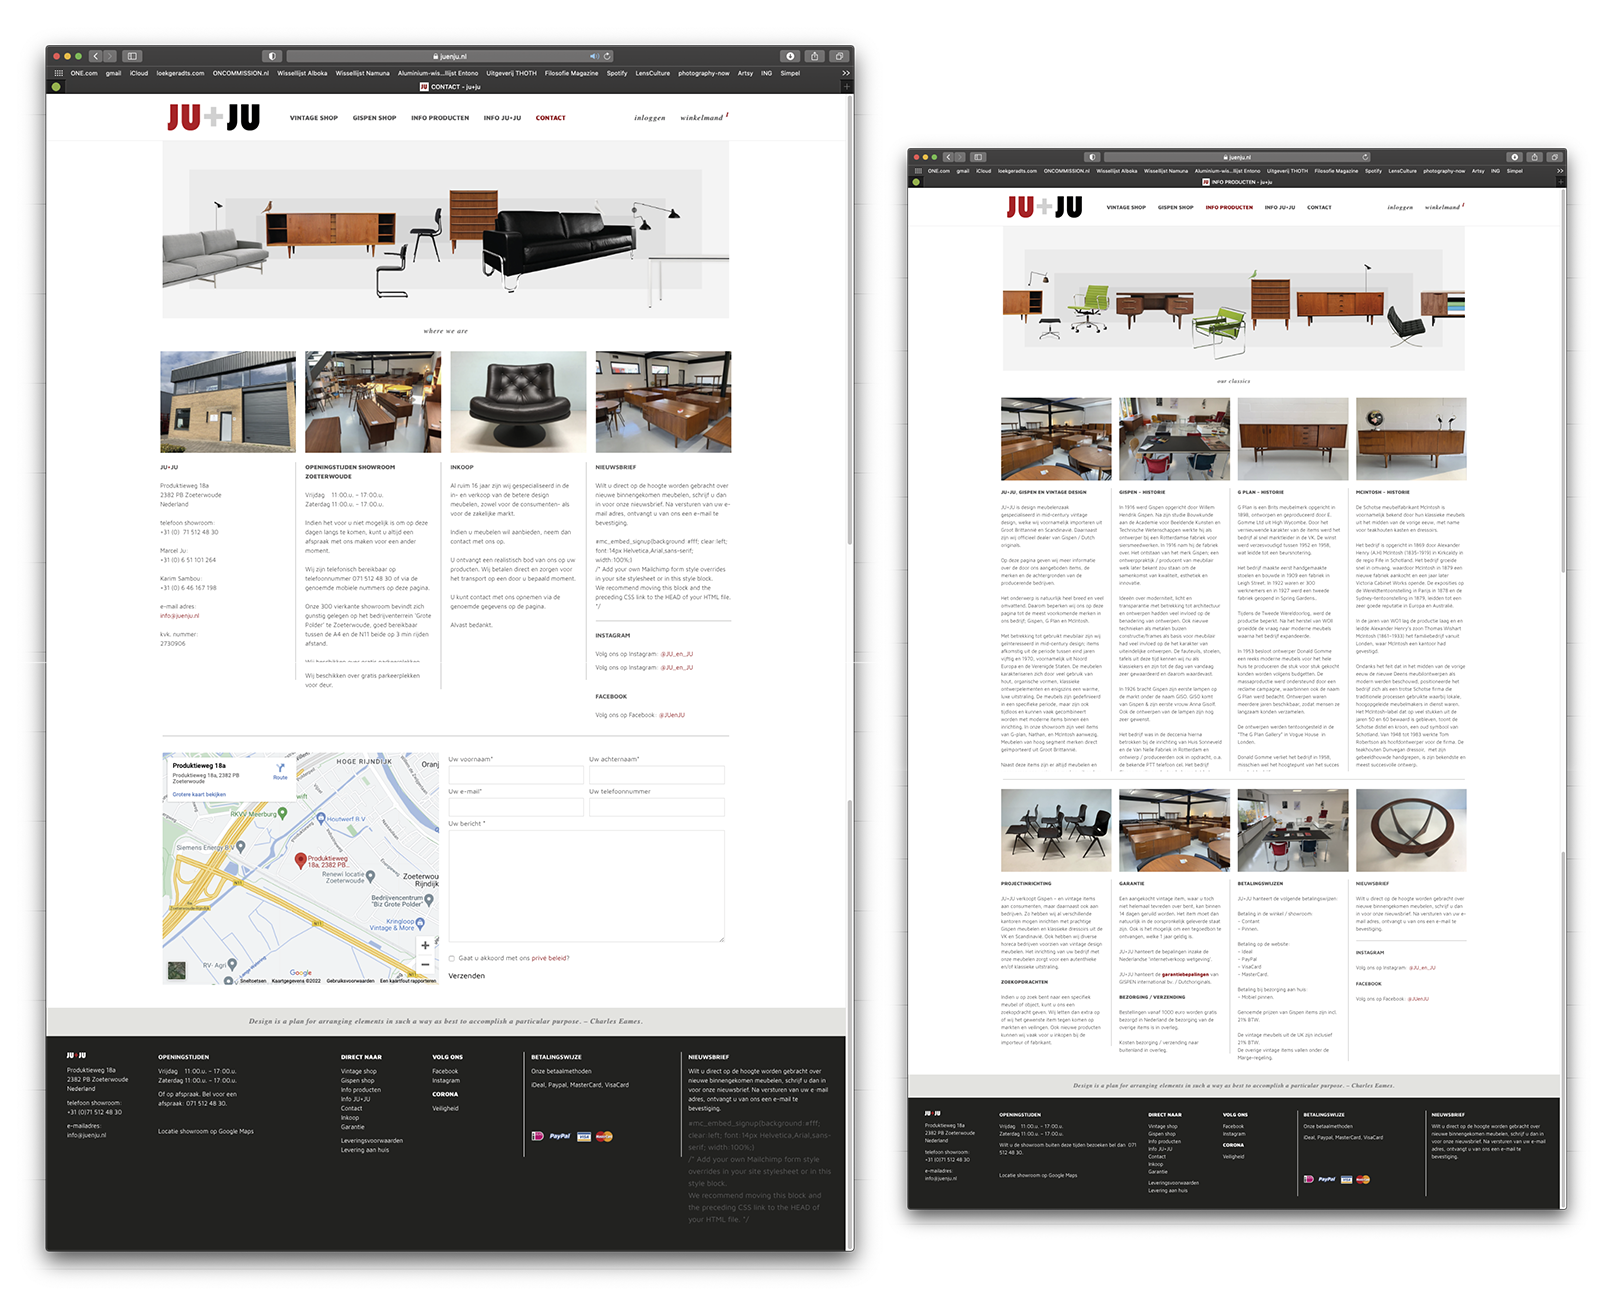Open Downloads in the CONTACT Safari window
This screenshot has width=1600, height=1309.
(790, 56)
